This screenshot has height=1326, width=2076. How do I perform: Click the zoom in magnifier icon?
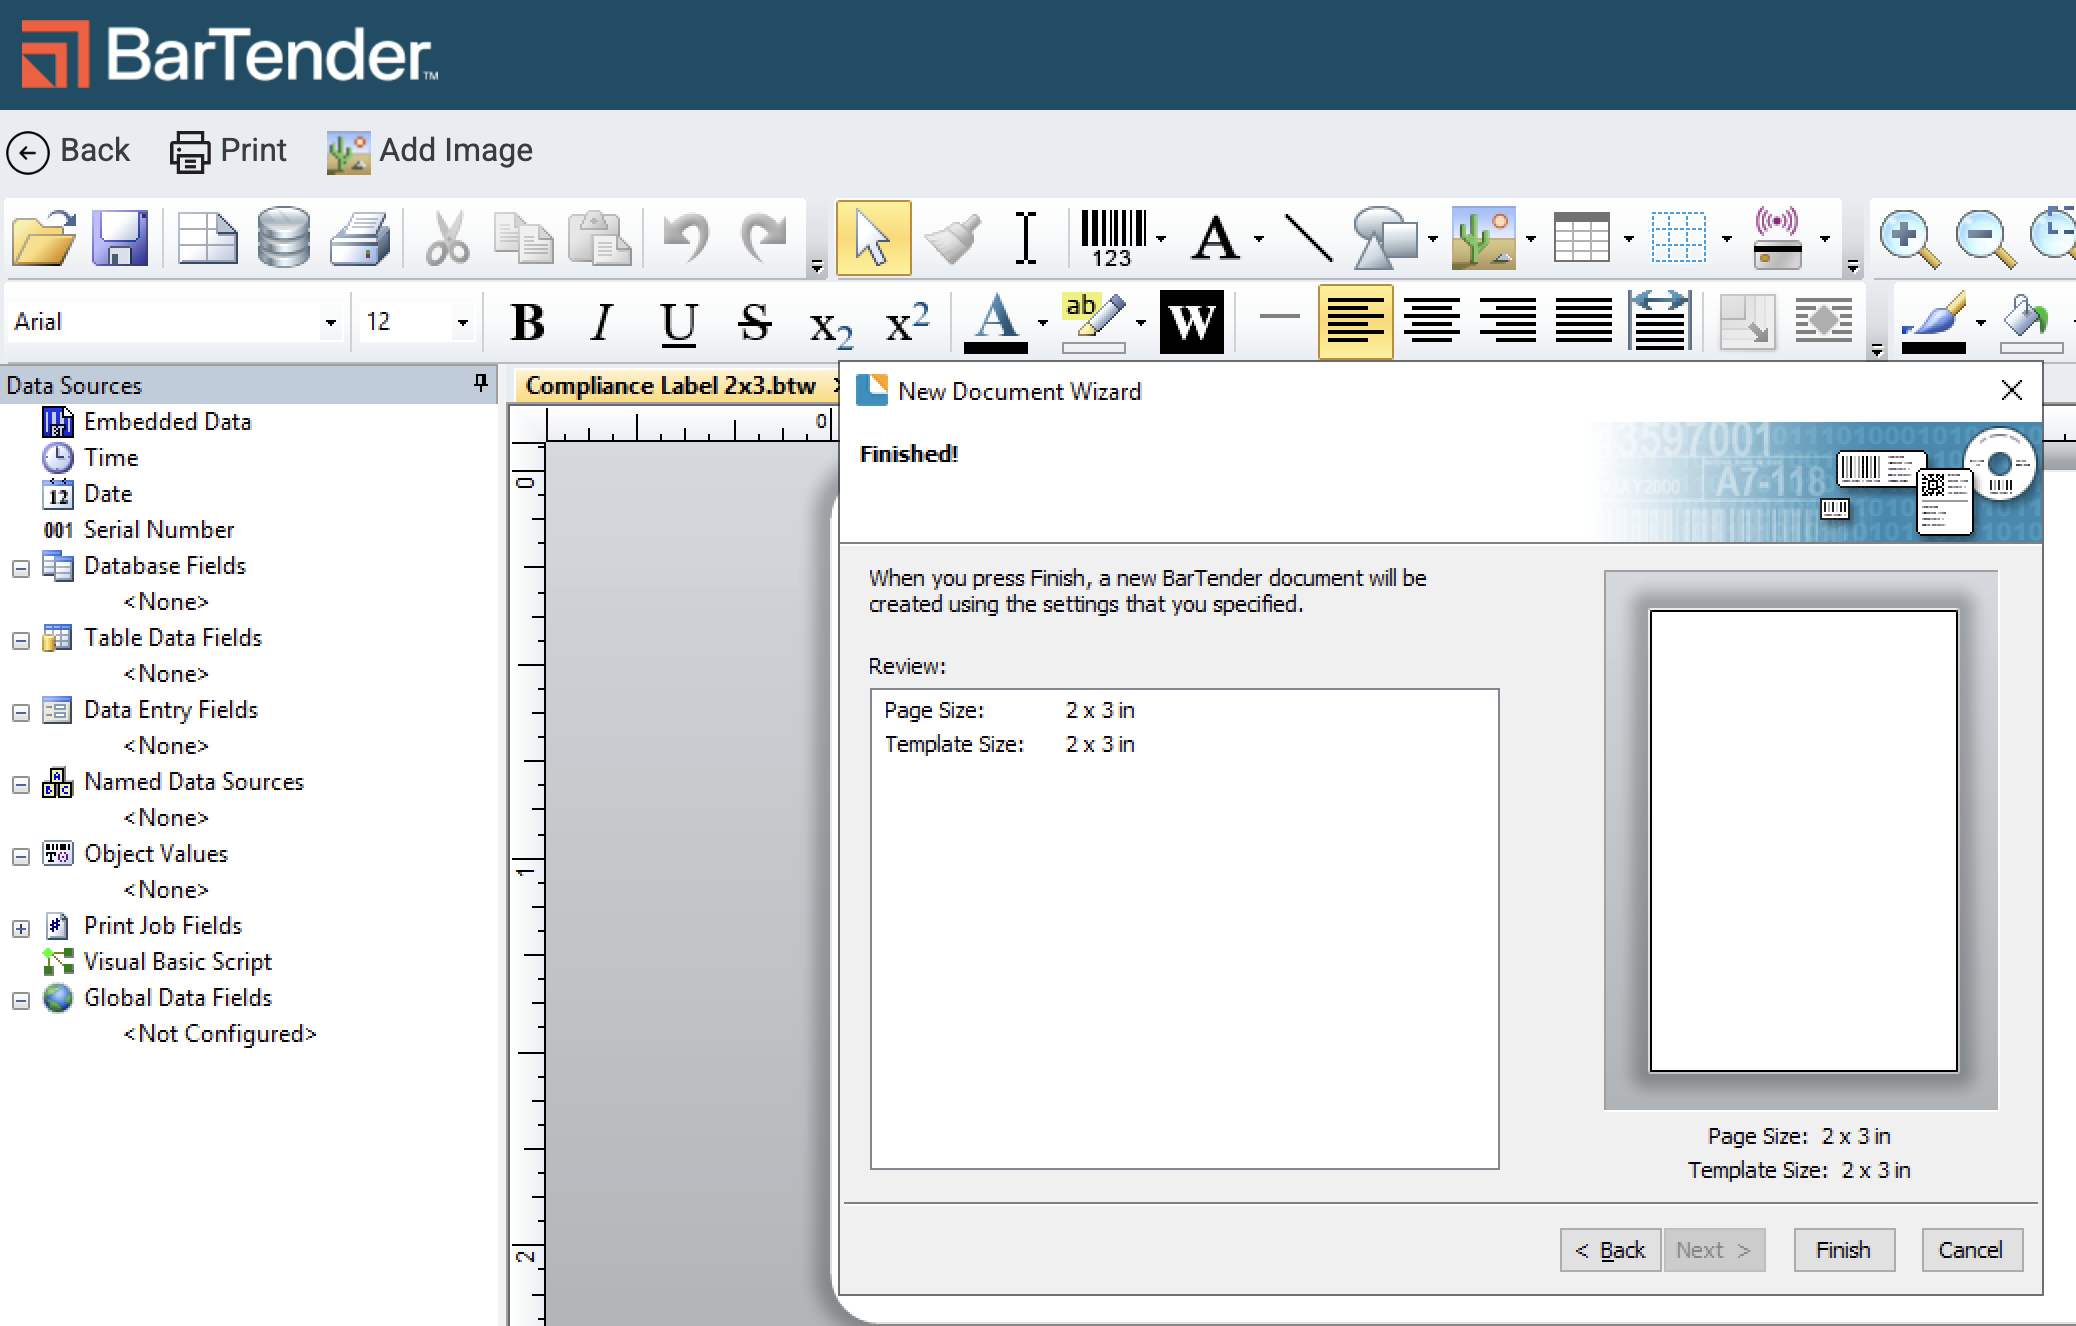[1907, 238]
